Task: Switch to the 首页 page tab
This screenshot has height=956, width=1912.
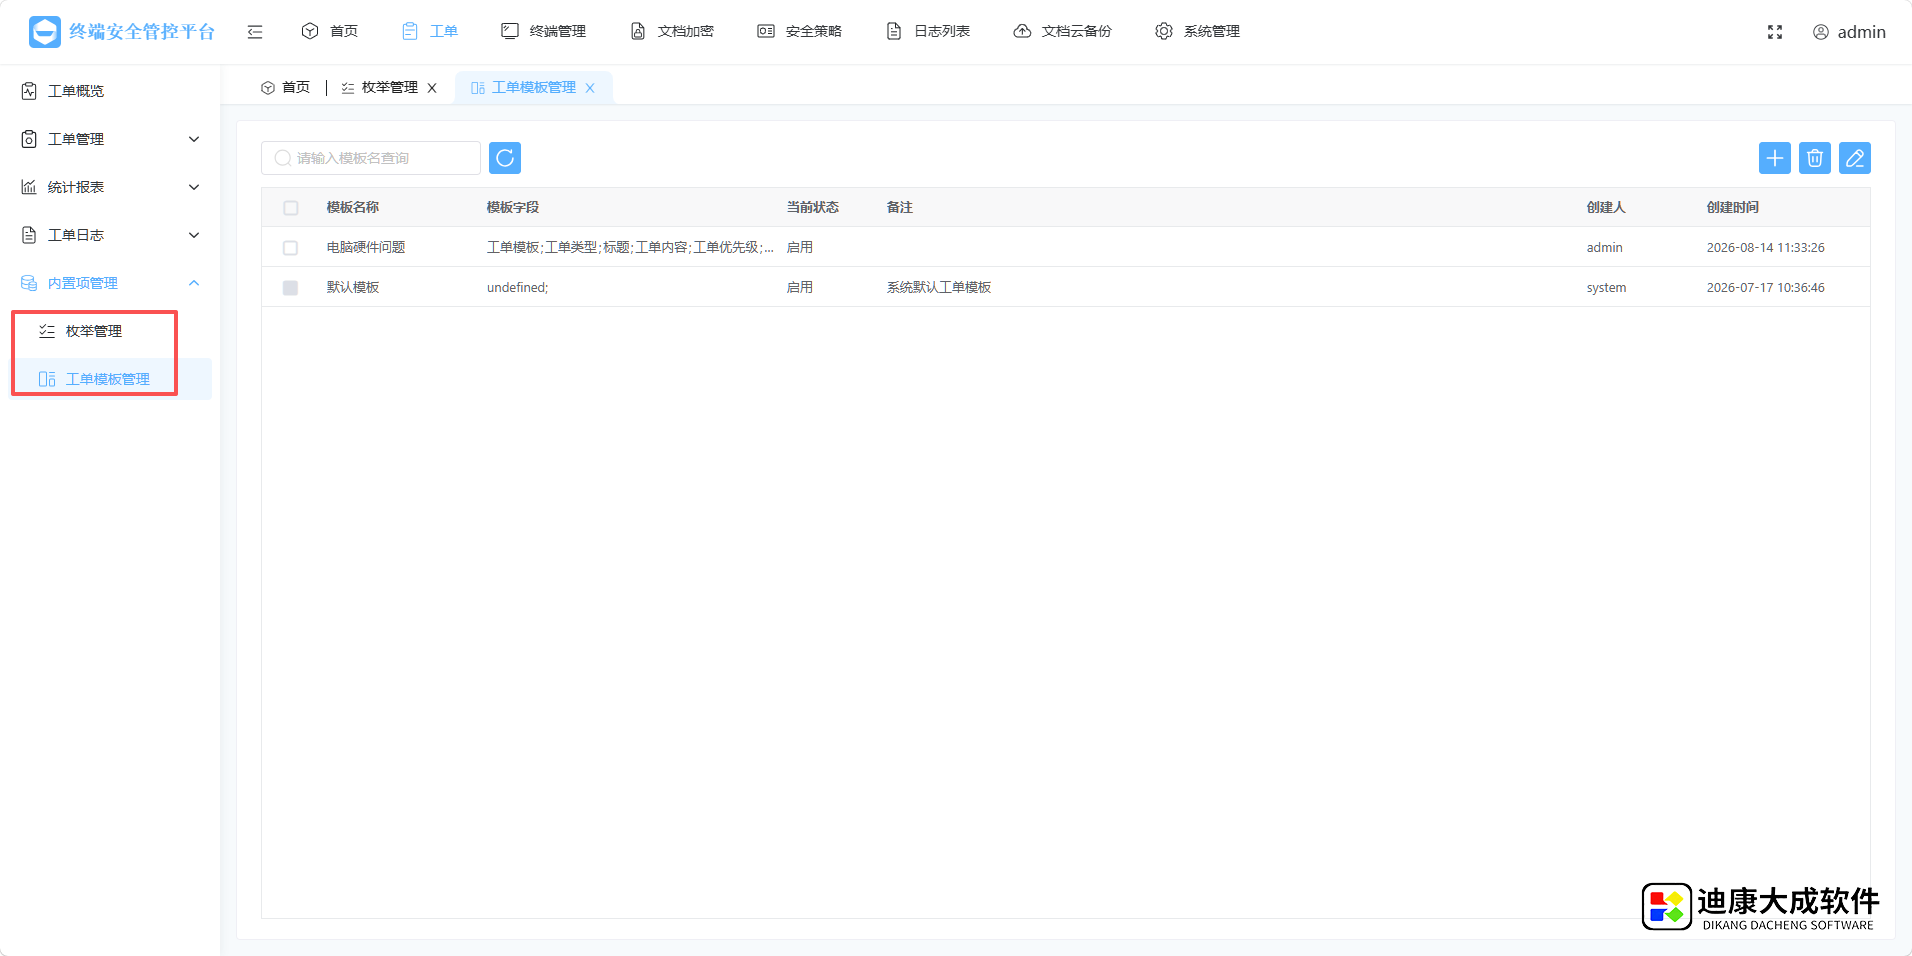Action: click(285, 88)
